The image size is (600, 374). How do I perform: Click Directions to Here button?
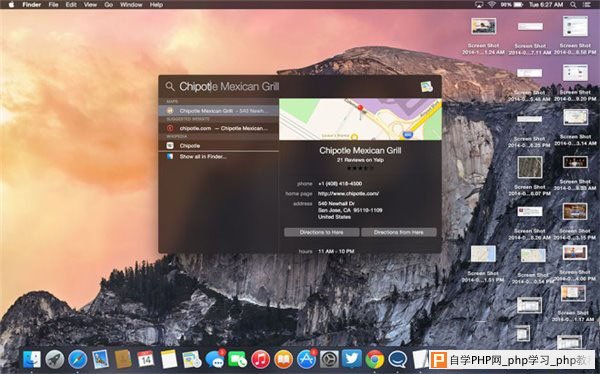pos(321,232)
